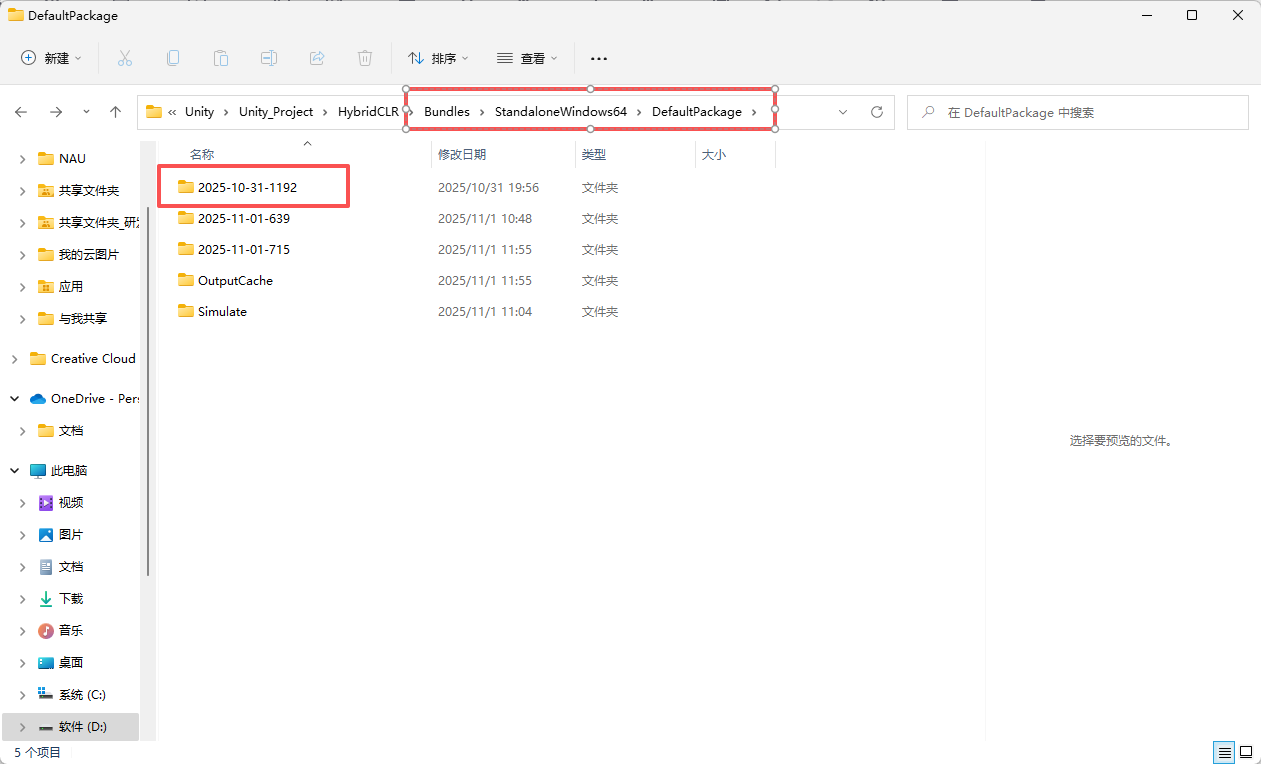1261x764 pixels.
Task: Select 共享文件夹_研 in sidebar
Action: (x=99, y=223)
